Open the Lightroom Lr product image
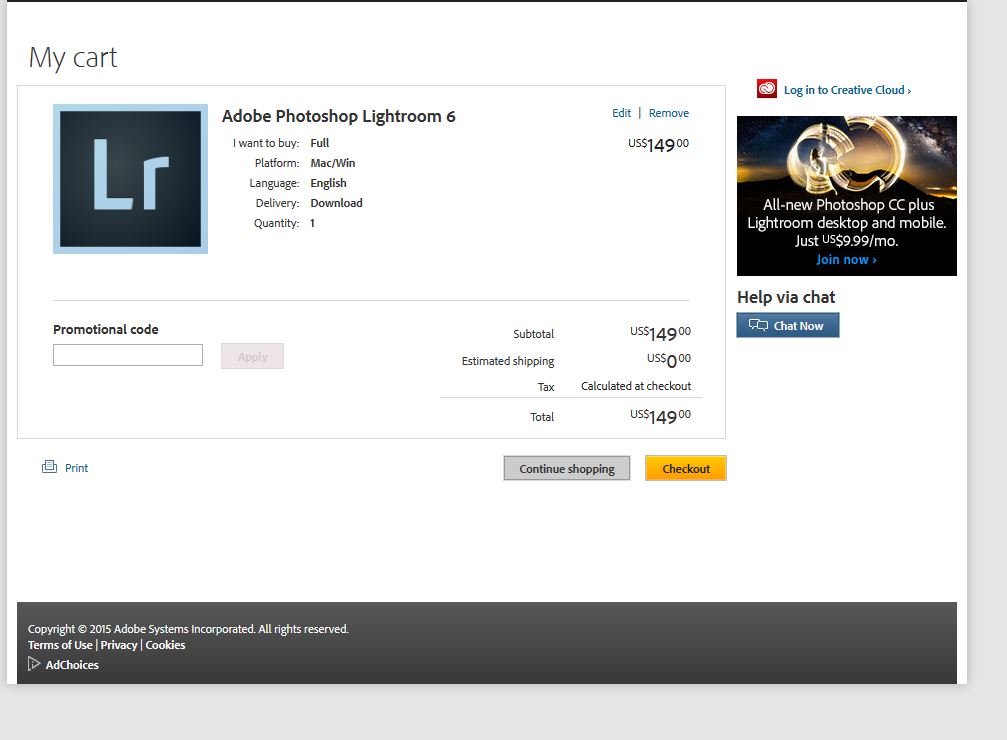Viewport: 1007px width, 740px height. pos(130,179)
